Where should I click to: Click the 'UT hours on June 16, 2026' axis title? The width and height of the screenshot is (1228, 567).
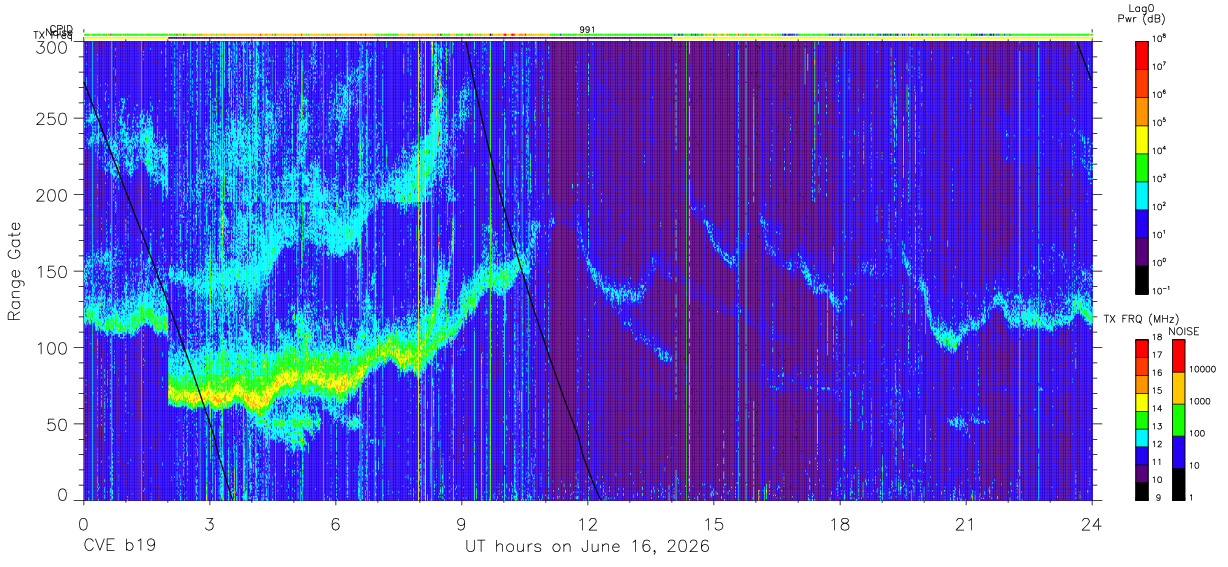(x=587, y=547)
